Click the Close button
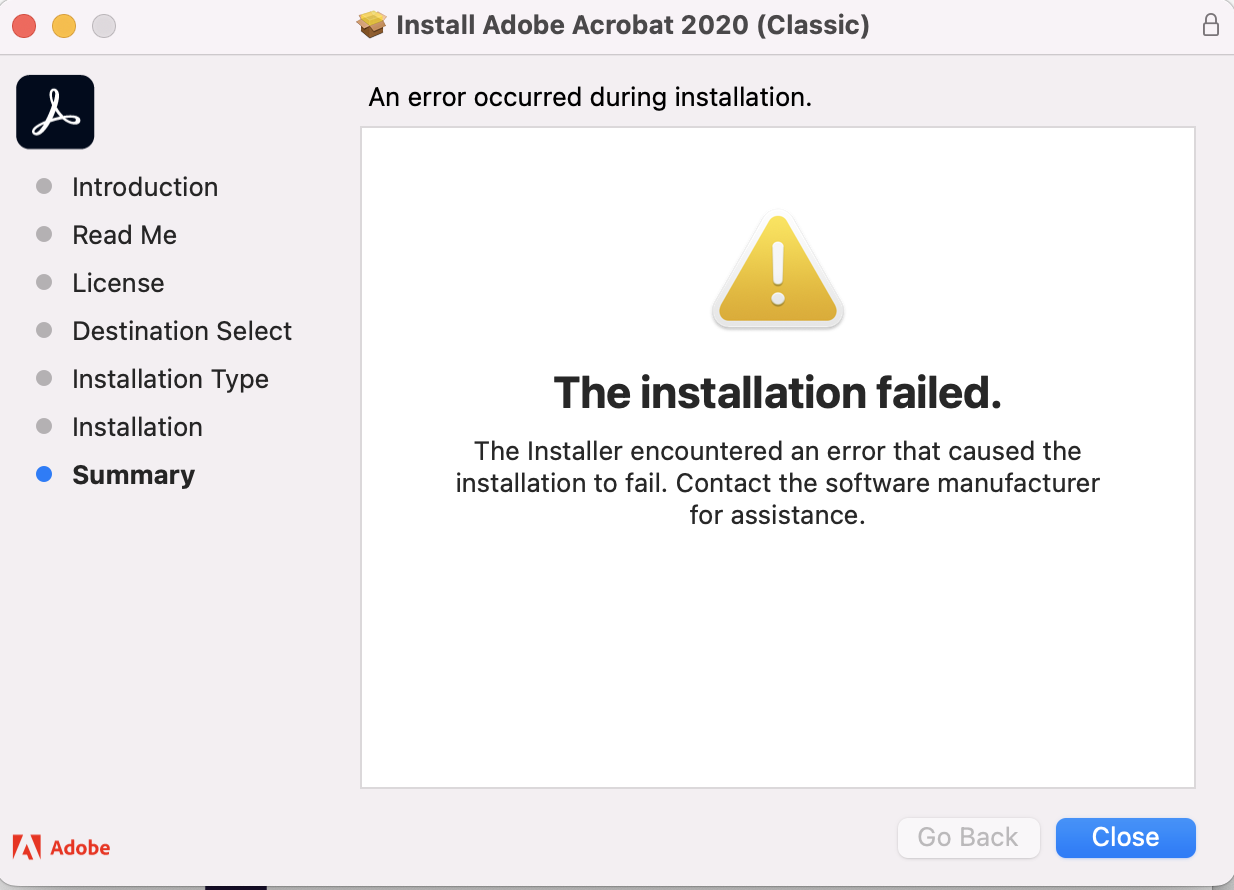Image resolution: width=1234 pixels, height=890 pixels. 1125,837
